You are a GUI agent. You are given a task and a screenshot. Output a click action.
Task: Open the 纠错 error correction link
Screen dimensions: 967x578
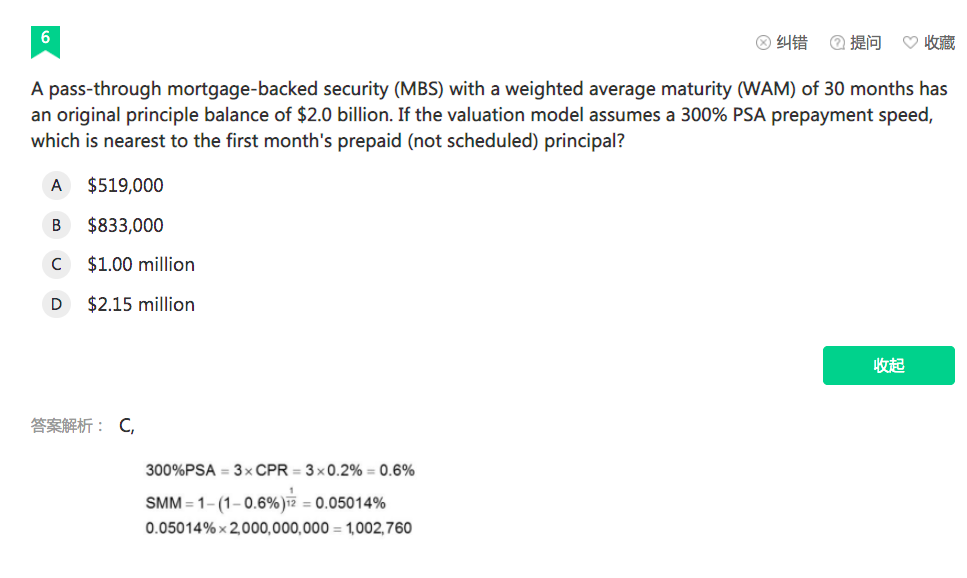[792, 43]
